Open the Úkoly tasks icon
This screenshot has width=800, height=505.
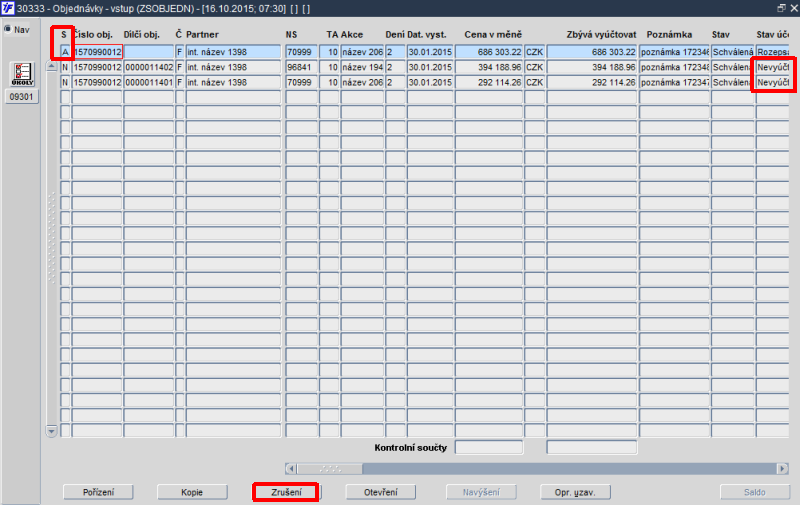pos(22,74)
